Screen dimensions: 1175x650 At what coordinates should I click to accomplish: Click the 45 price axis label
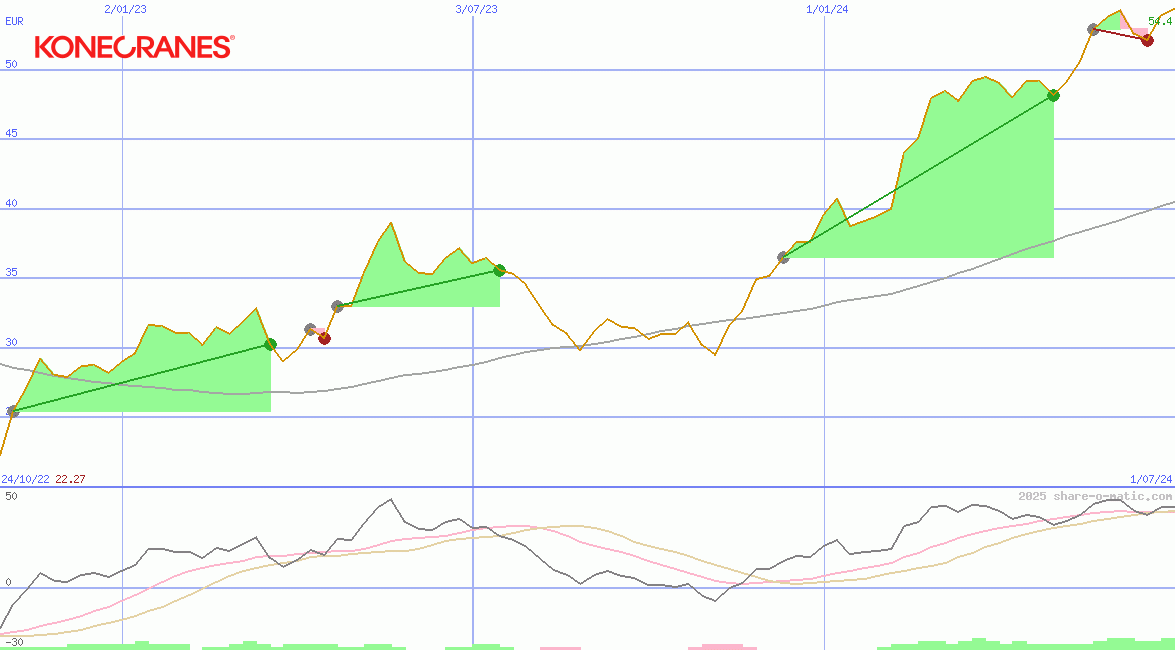point(11,134)
